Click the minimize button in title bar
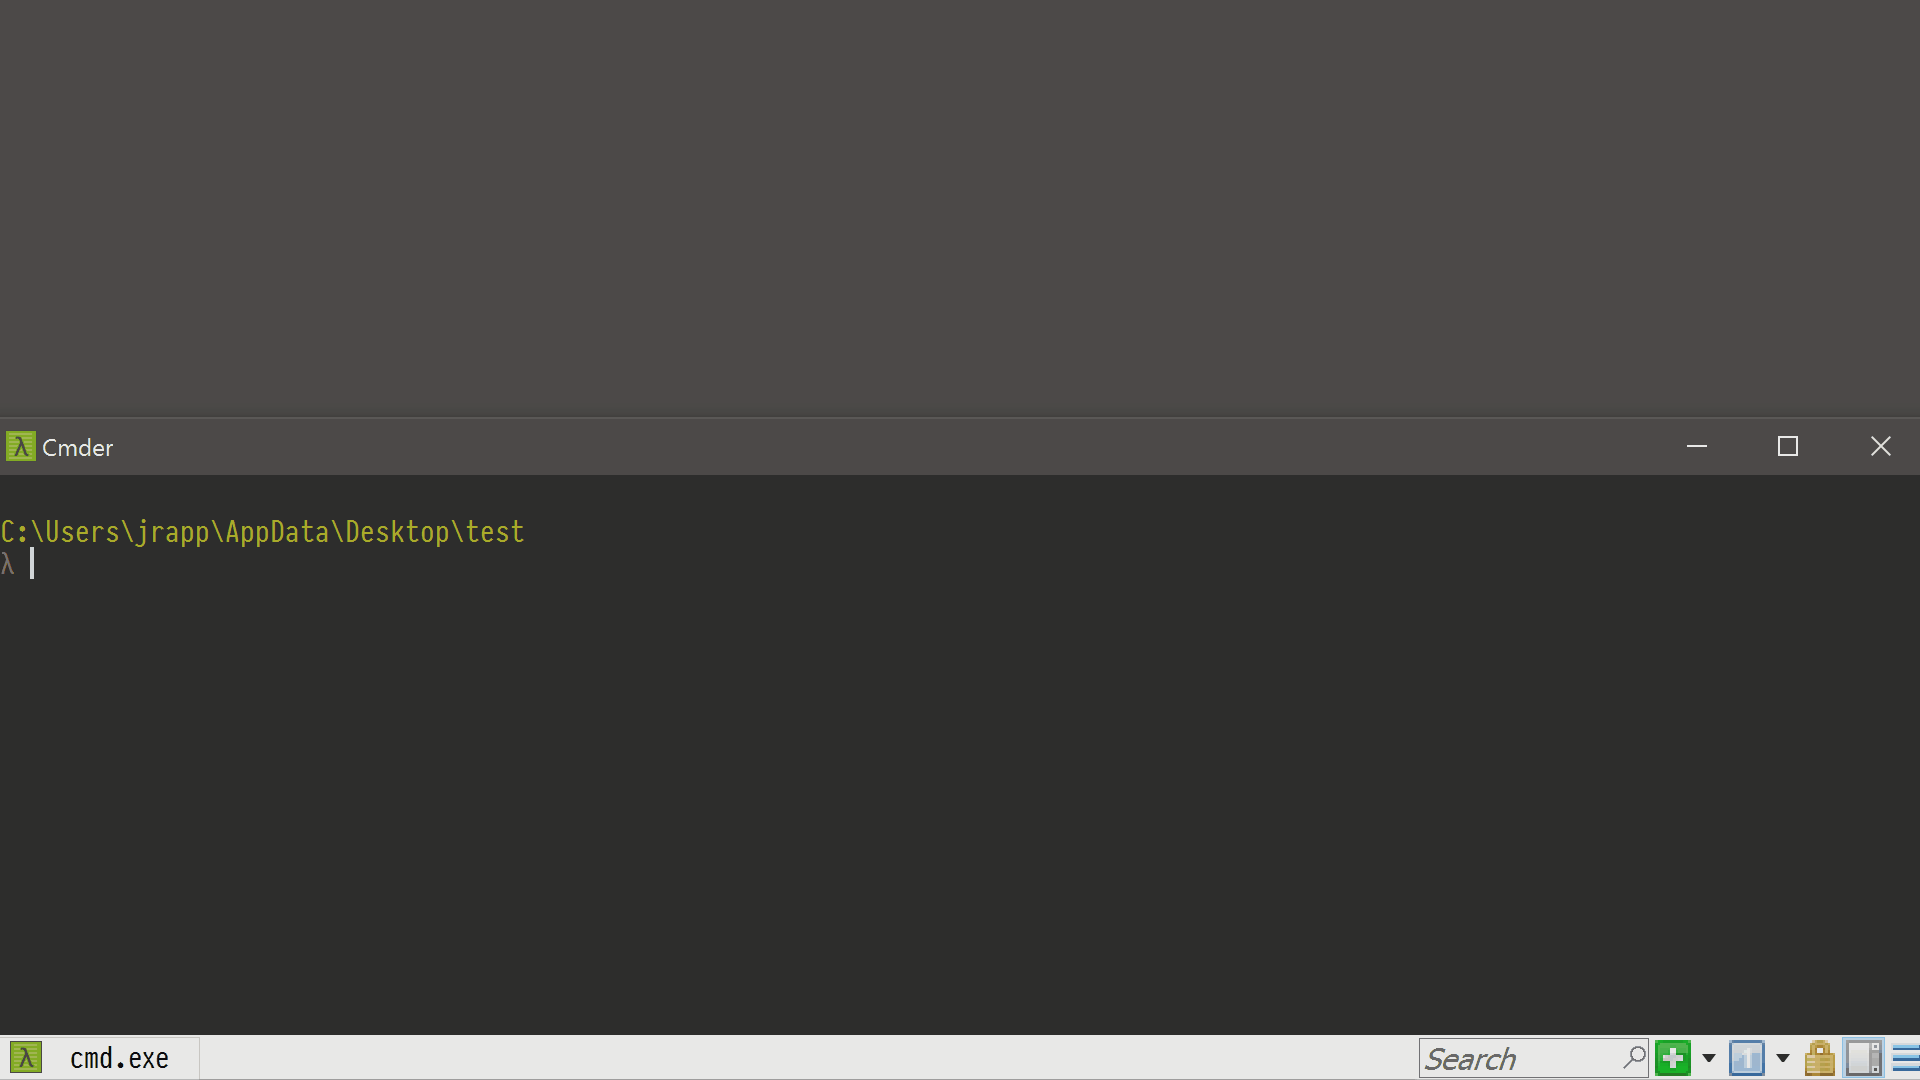The width and height of the screenshot is (1920, 1080). pos(1697,447)
